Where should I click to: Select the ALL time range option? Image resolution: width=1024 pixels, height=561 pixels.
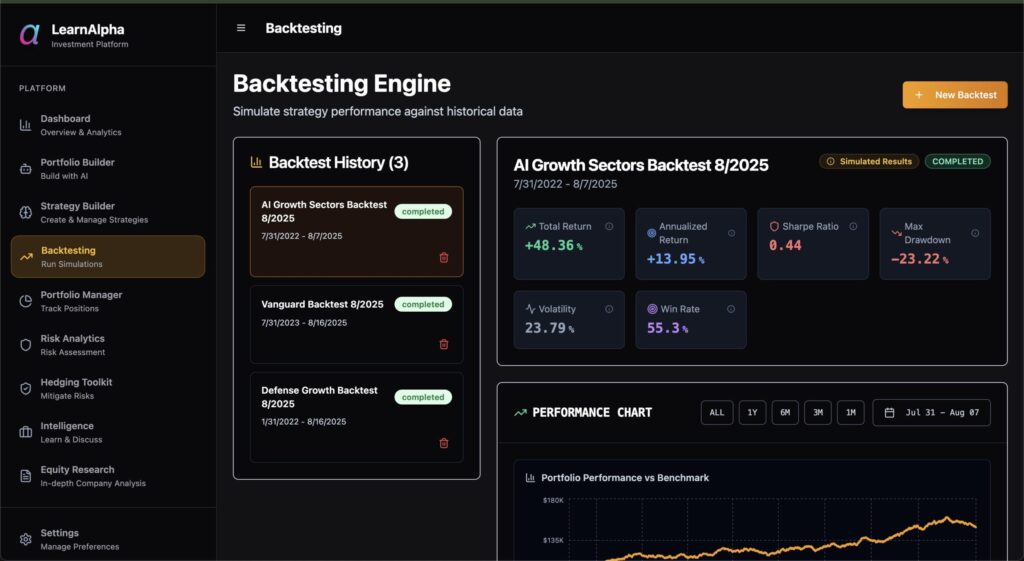(717, 413)
